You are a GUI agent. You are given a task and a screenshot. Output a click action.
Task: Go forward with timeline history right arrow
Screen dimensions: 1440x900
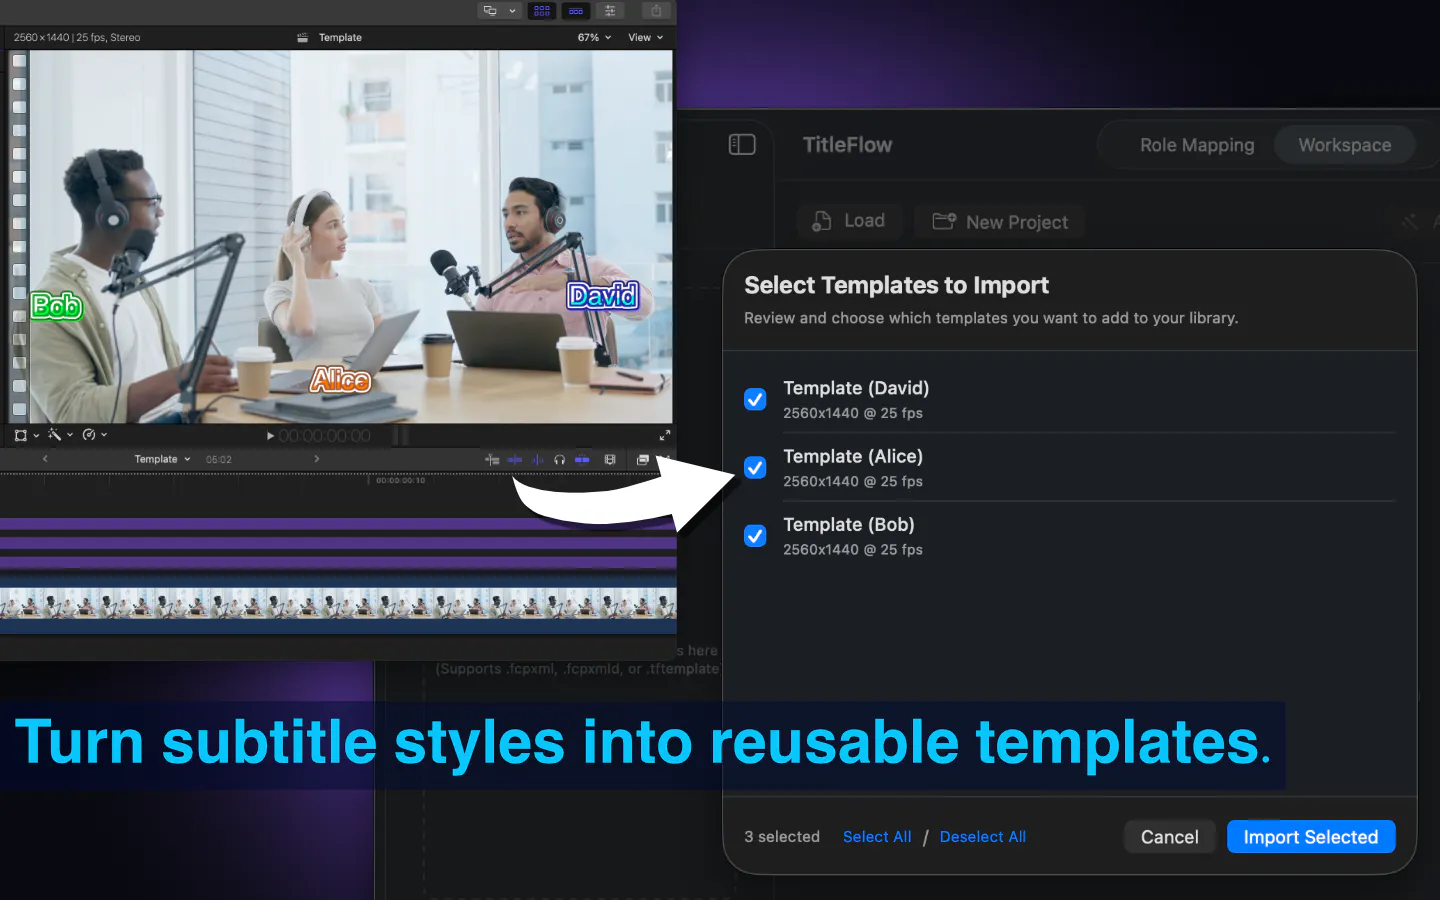tap(317, 459)
